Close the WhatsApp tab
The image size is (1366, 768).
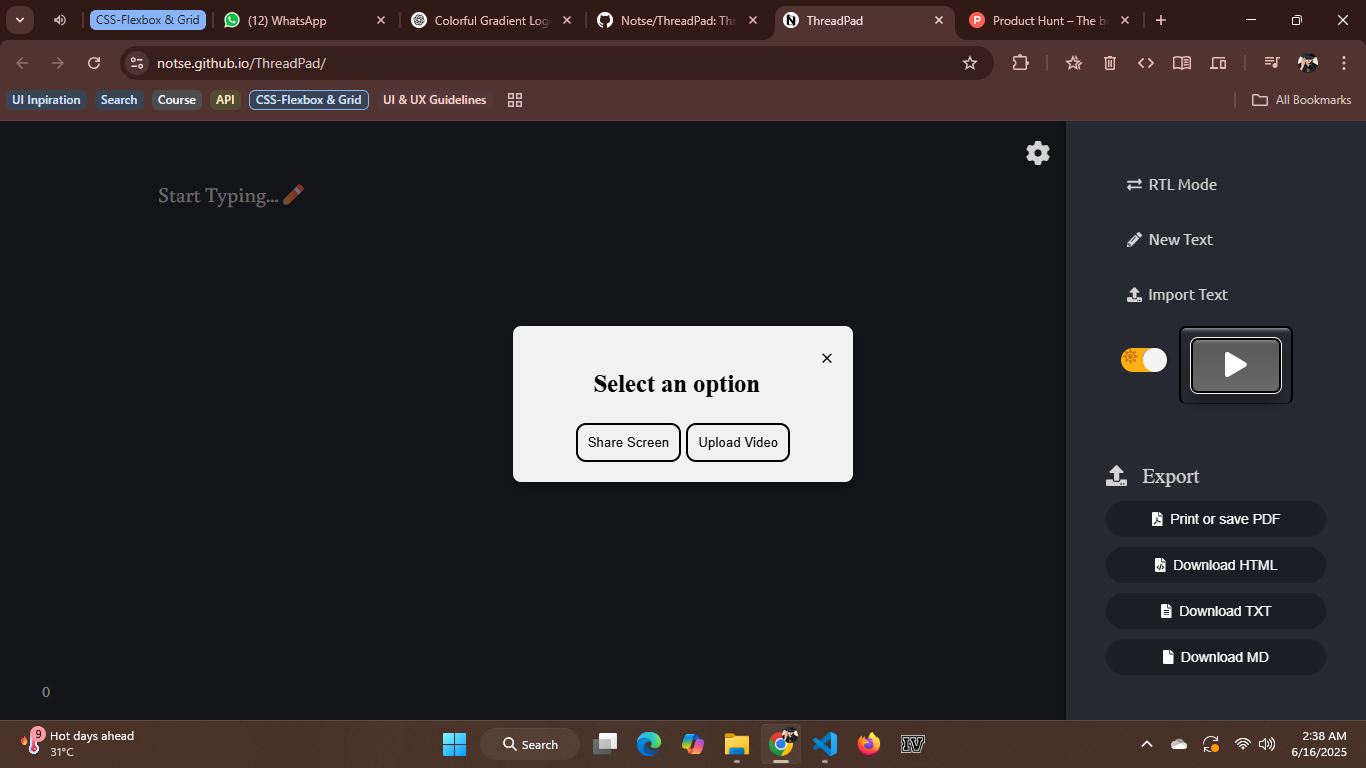pos(381,20)
